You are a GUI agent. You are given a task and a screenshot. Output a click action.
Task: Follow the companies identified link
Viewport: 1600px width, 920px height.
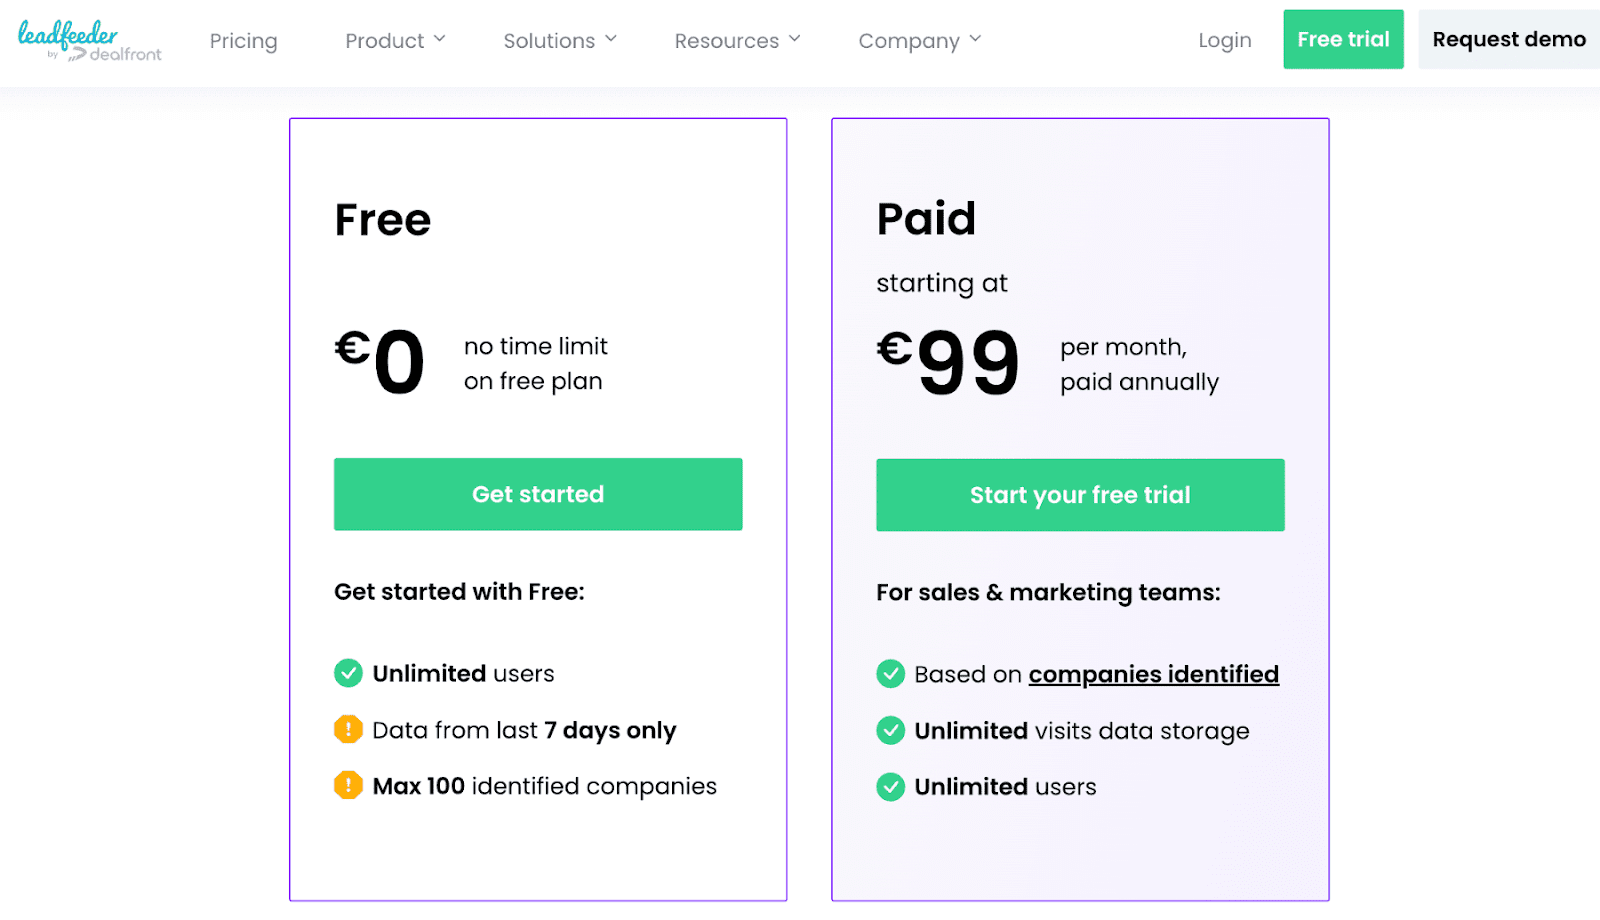[x=1153, y=674]
